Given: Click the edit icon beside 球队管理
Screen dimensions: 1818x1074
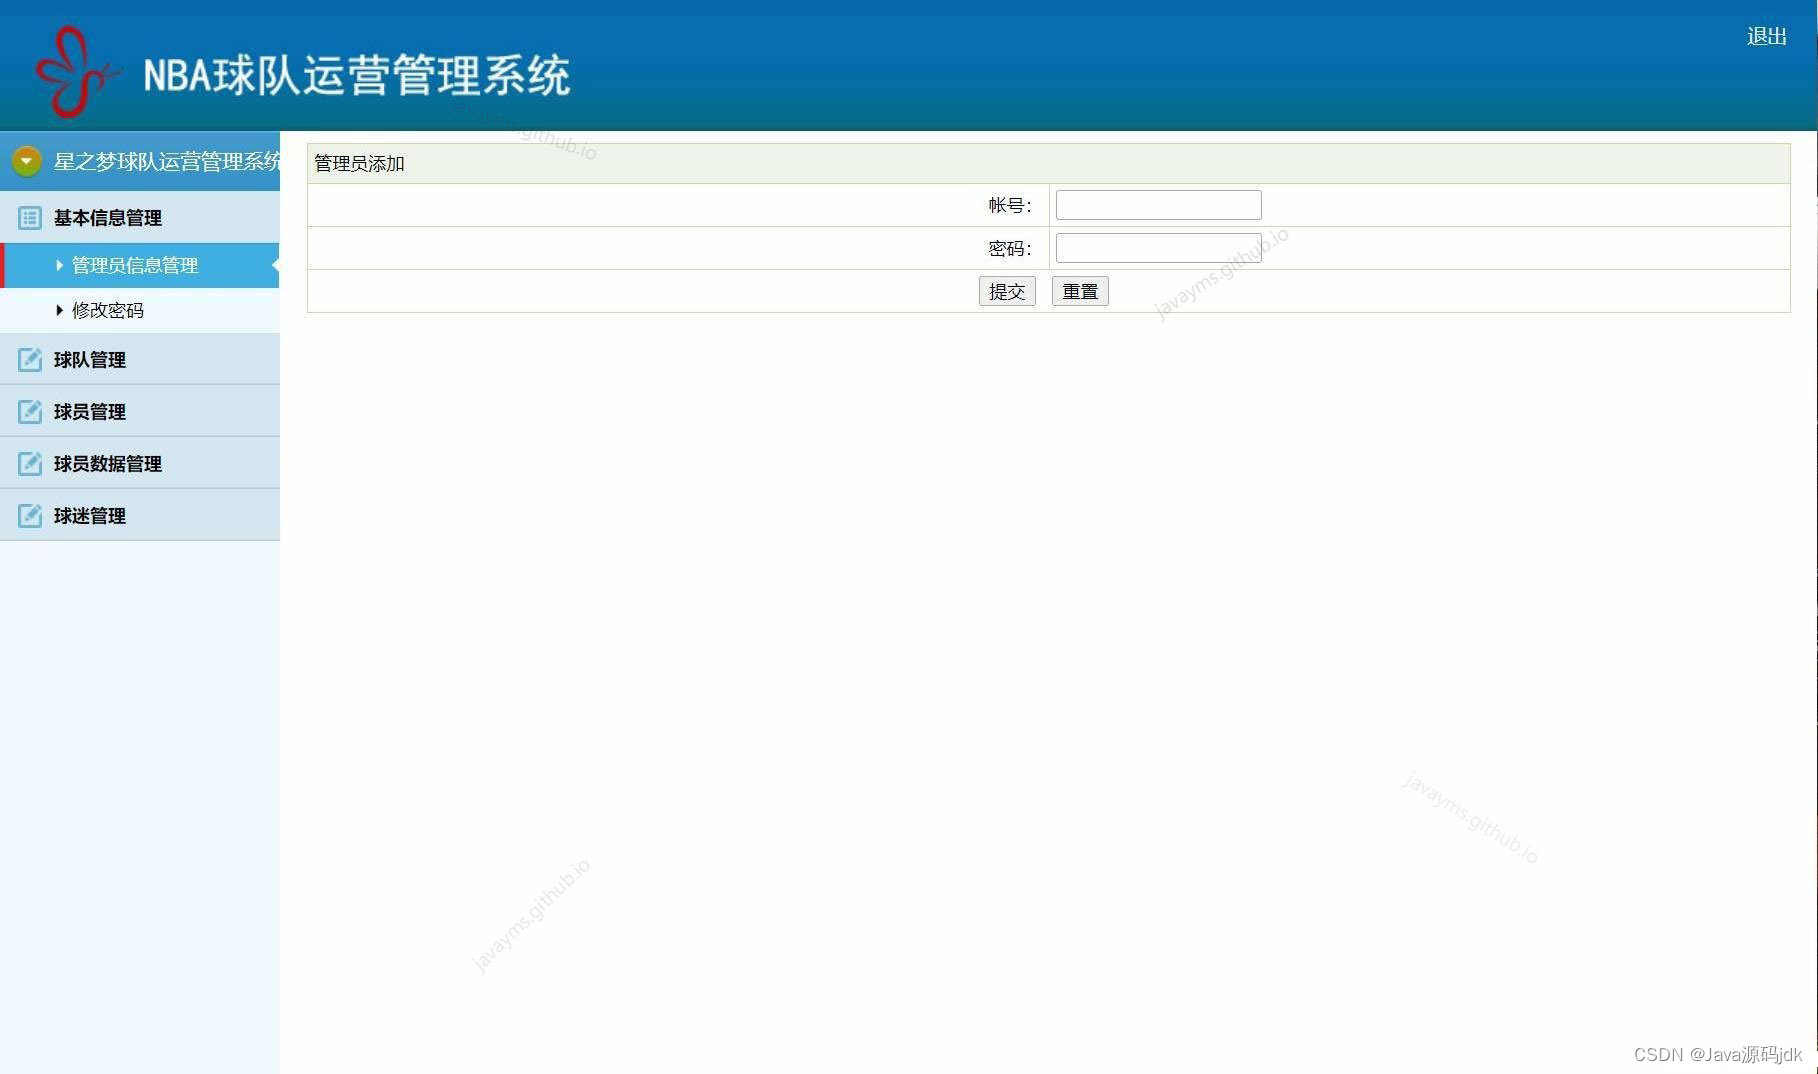Looking at the screenshot, I should tap(30, 360).
